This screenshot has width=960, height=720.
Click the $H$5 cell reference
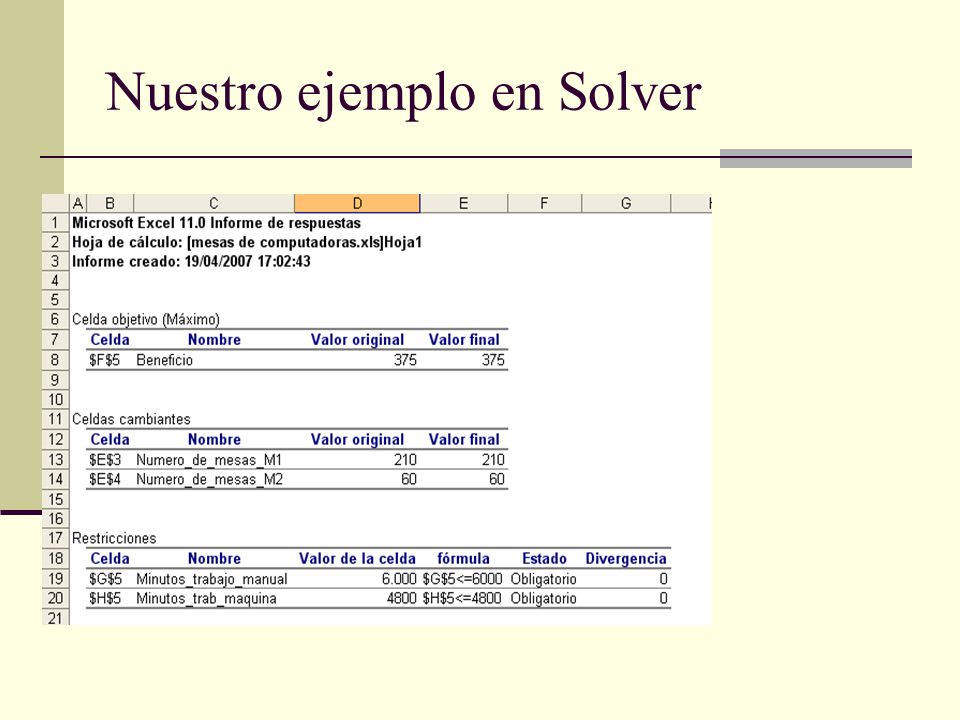(x=105, y=598)
